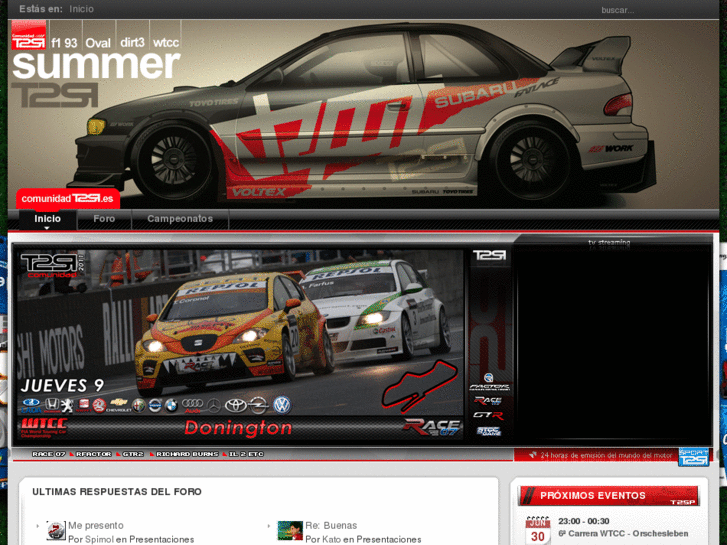727x545 pixels.
Task: Click the GTR logo in sidebar strip
Action: coord(488,415)
